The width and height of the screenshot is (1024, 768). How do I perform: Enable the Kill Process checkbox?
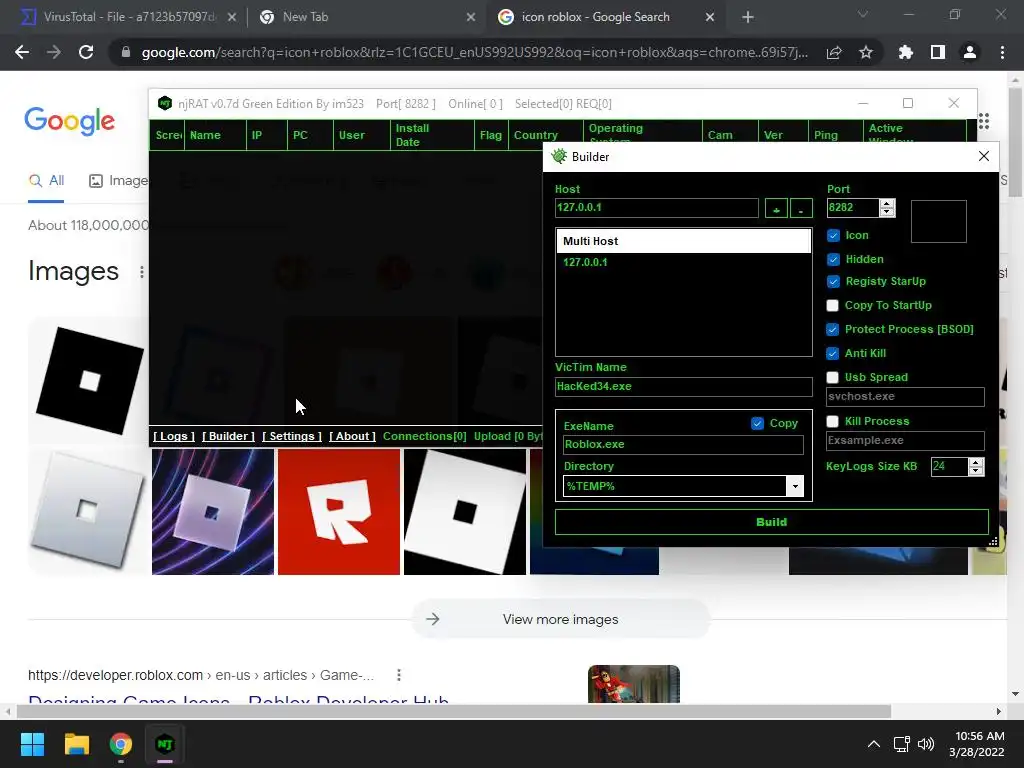coord(833,421)
